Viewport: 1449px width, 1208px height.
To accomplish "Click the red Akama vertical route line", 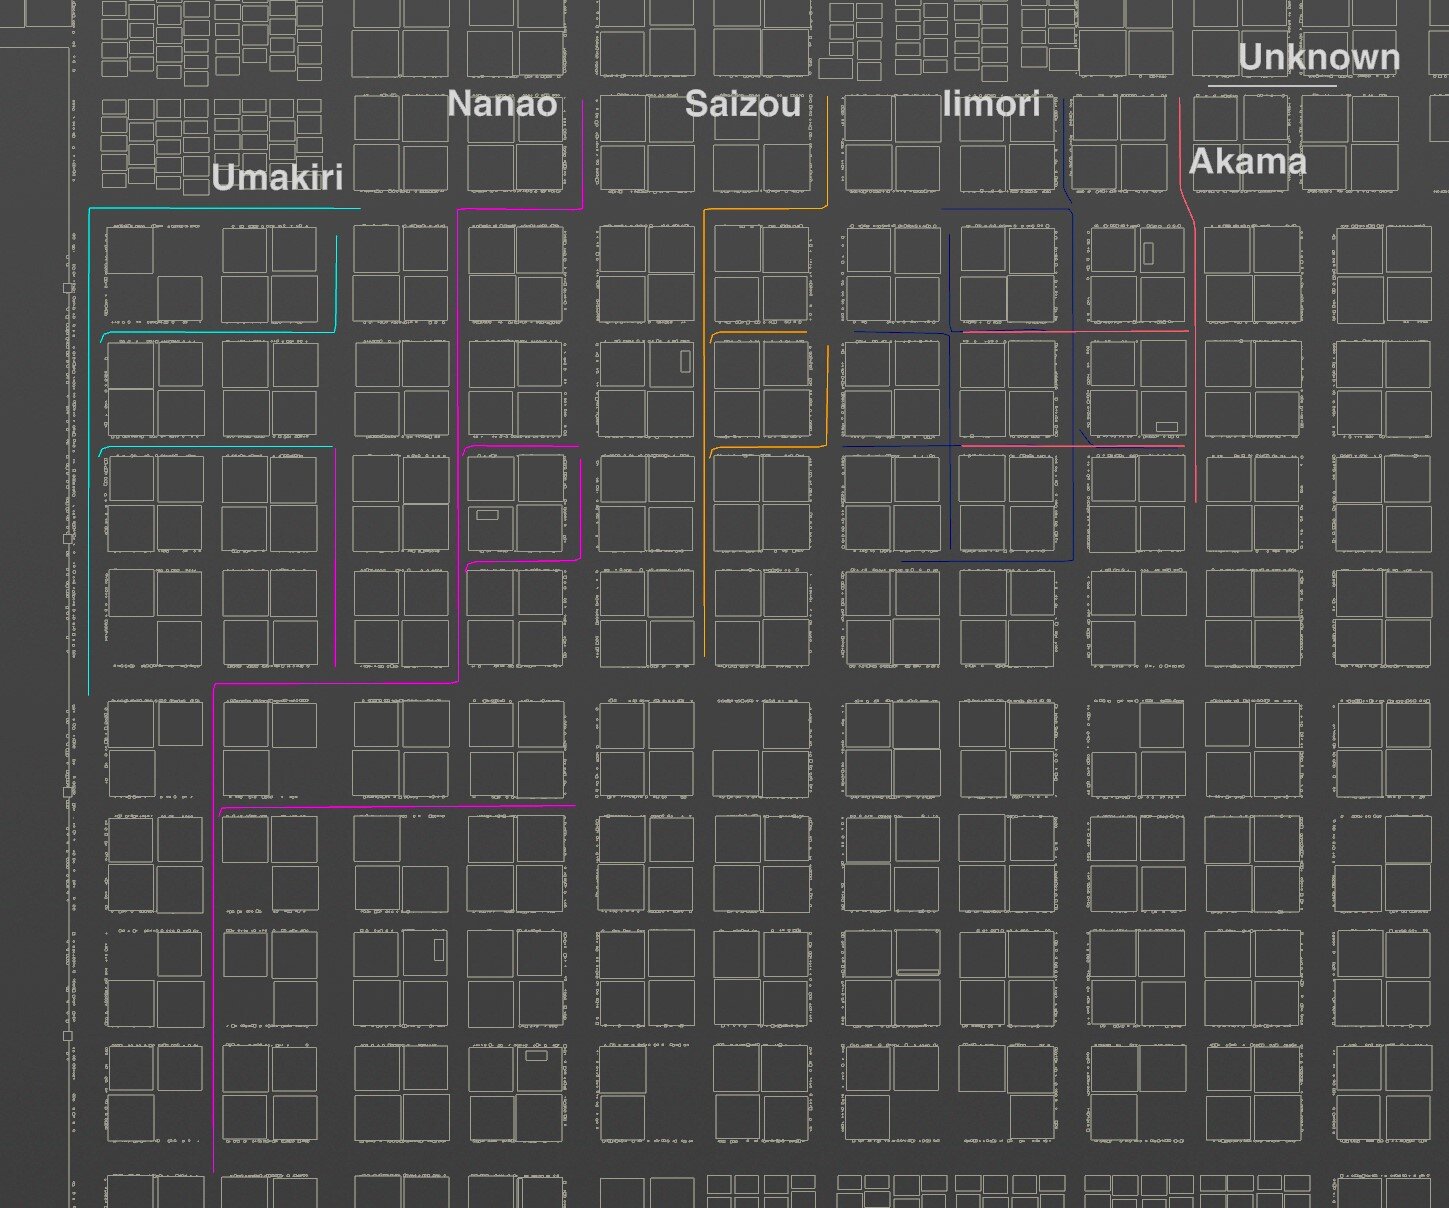I will pos(1195,380).
